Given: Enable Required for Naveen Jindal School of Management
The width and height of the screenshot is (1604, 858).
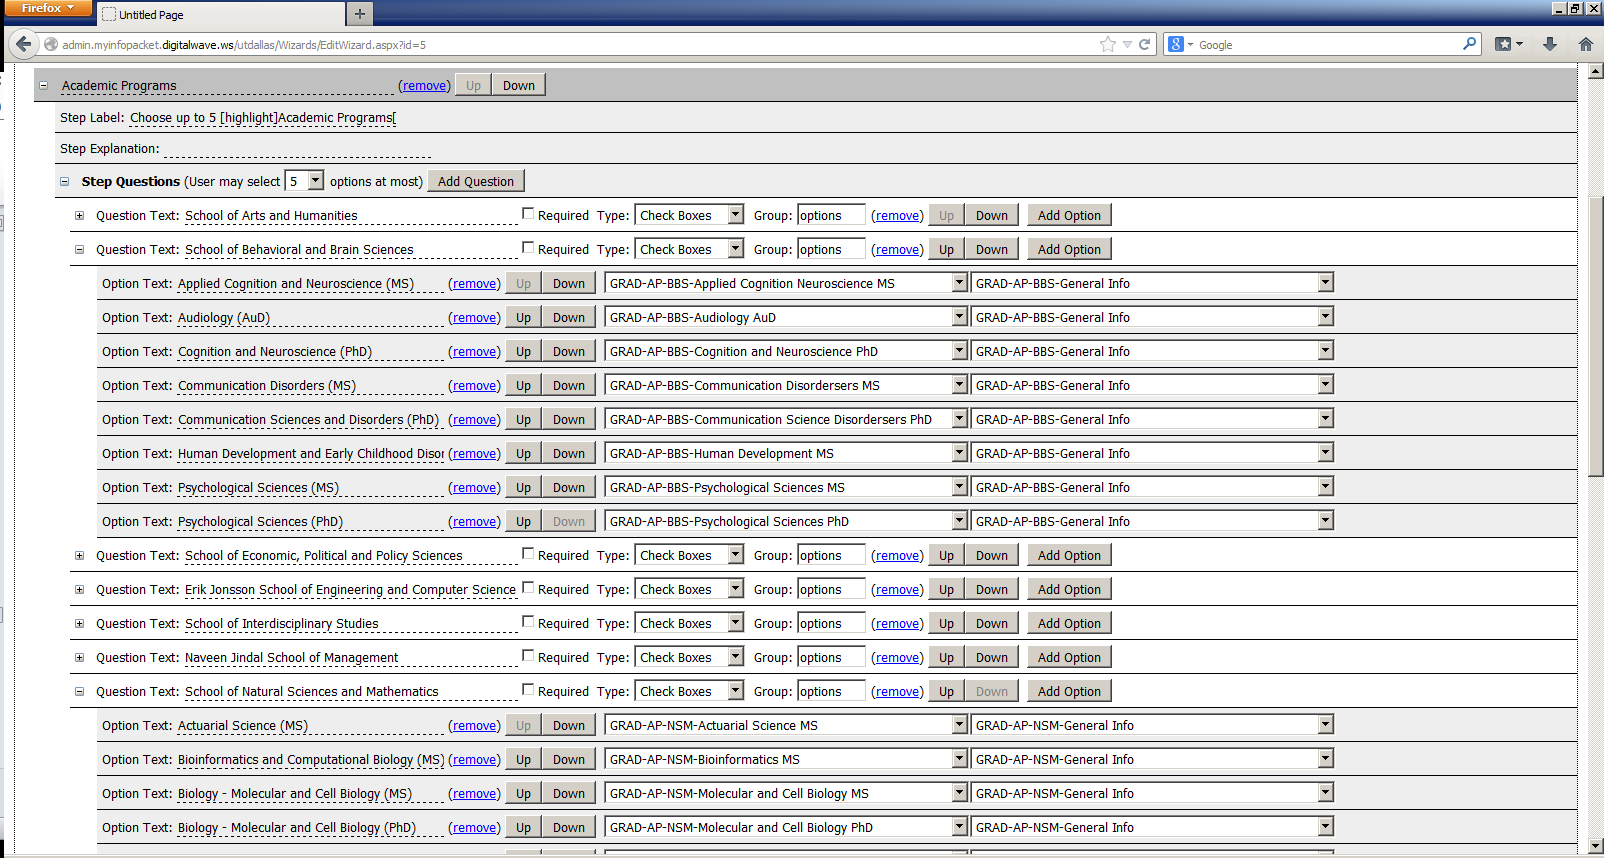Looking at the screenshot, I should [528, 656].
